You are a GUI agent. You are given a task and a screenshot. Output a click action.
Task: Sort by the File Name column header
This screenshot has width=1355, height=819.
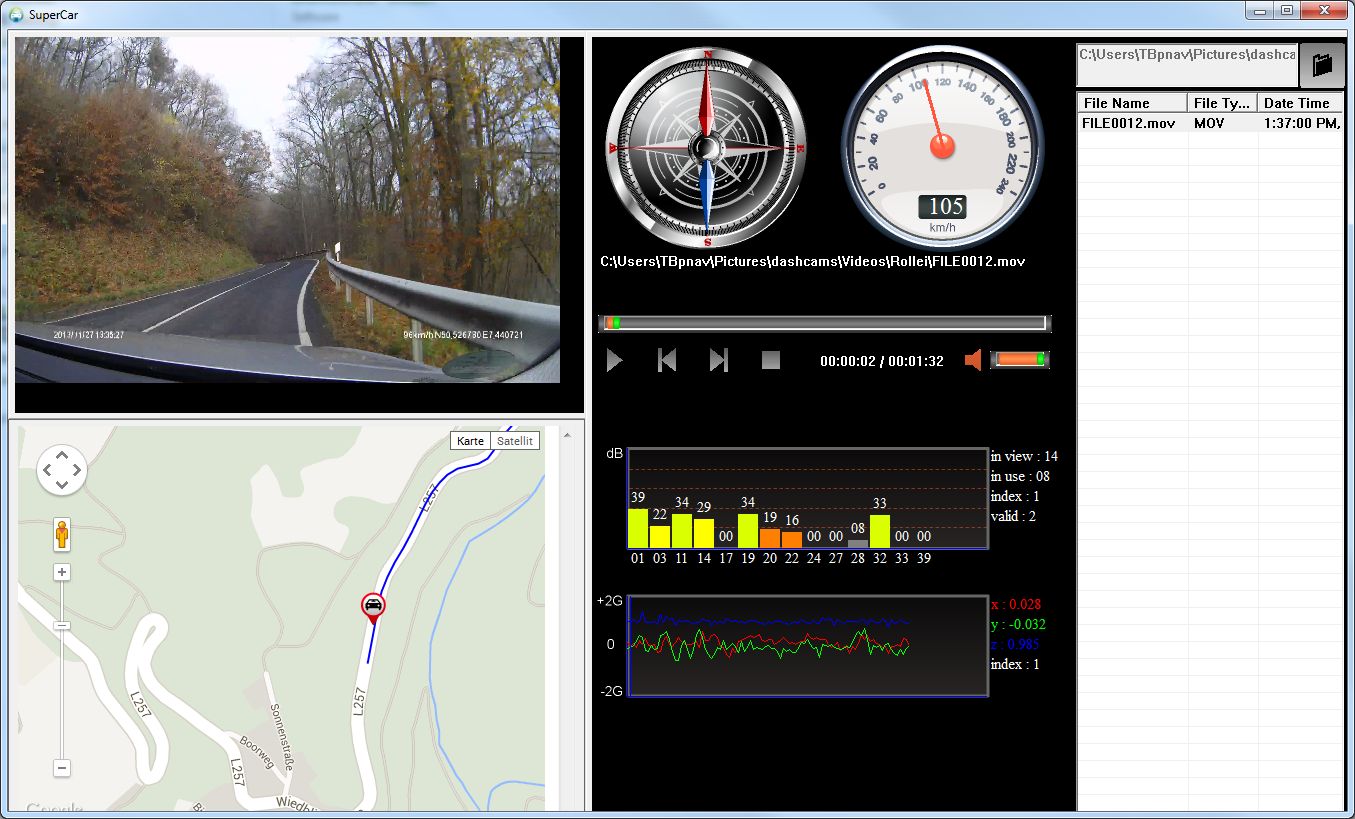click(1131, 103)
